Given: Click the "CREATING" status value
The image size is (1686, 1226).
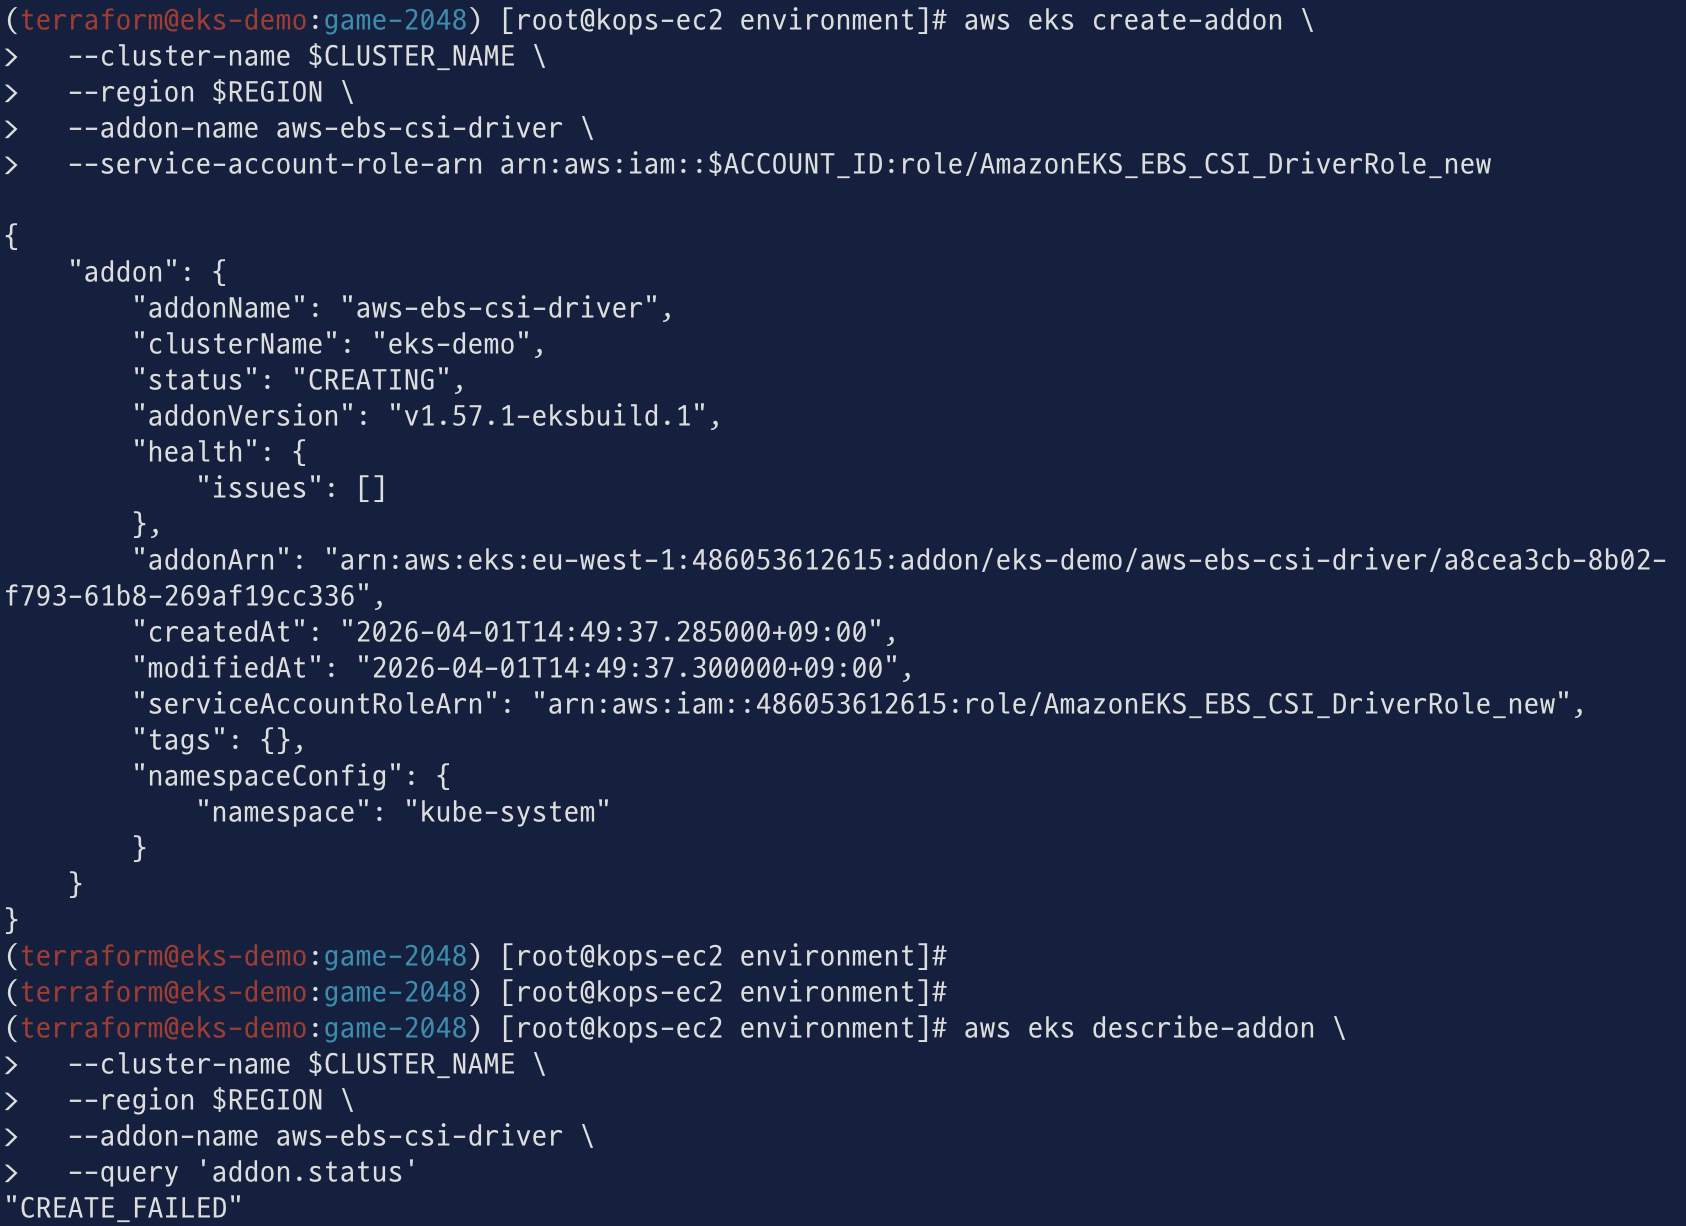Looking at the screenshot, I should (x=372, y=380).
